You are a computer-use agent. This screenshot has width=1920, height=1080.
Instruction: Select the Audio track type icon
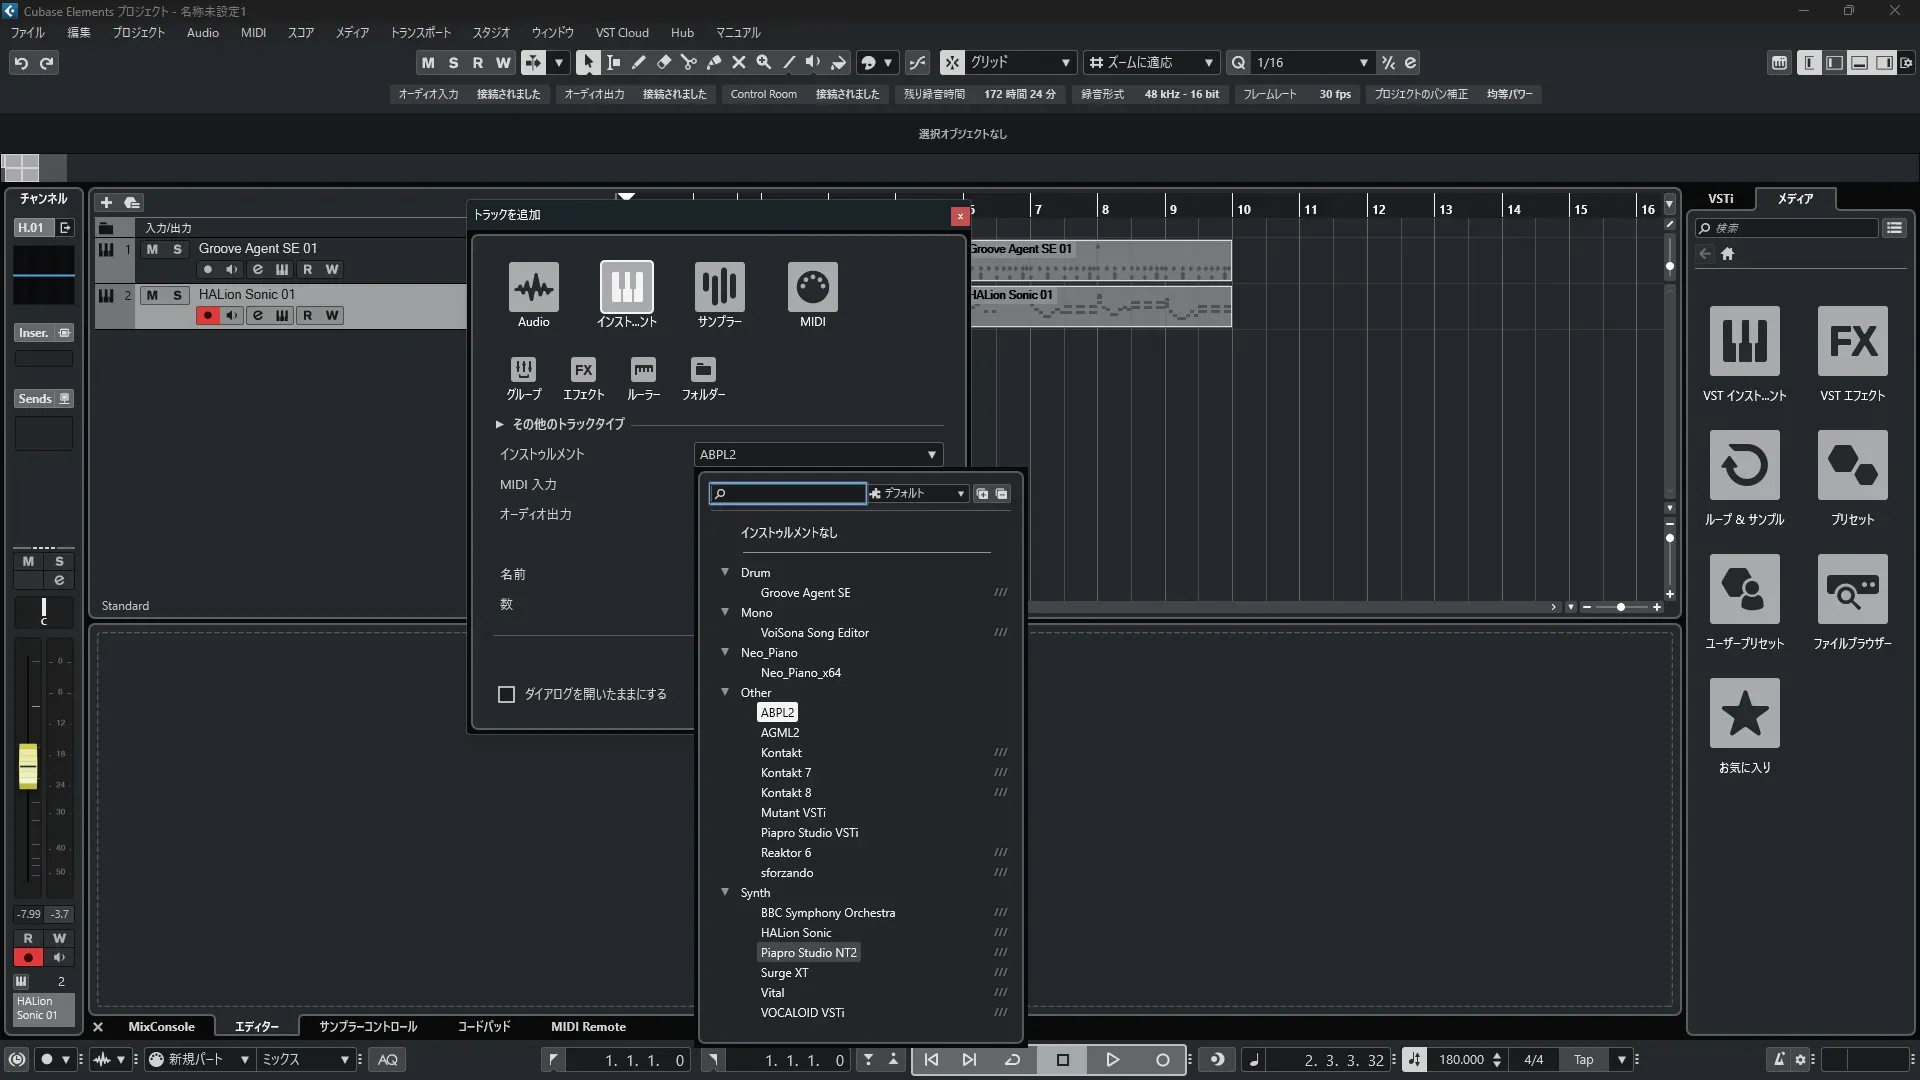[533, 288]
